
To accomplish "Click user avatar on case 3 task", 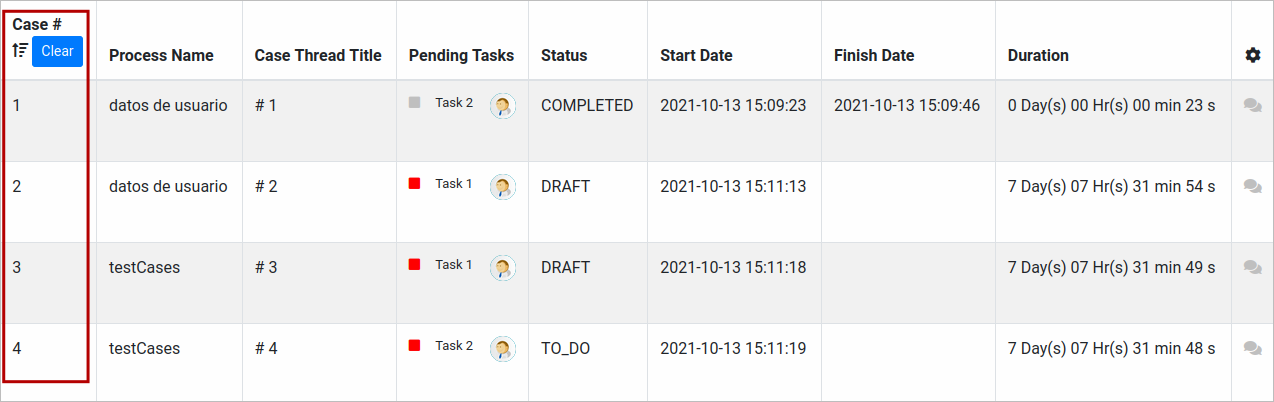I will pyautogui.click(x=503, y=268).
